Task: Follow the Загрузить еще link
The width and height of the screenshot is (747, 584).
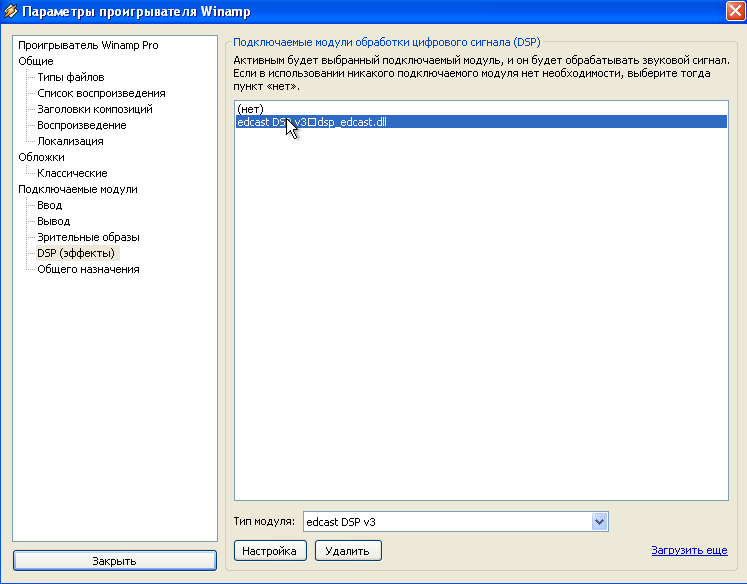Action: tap(689, 551)
